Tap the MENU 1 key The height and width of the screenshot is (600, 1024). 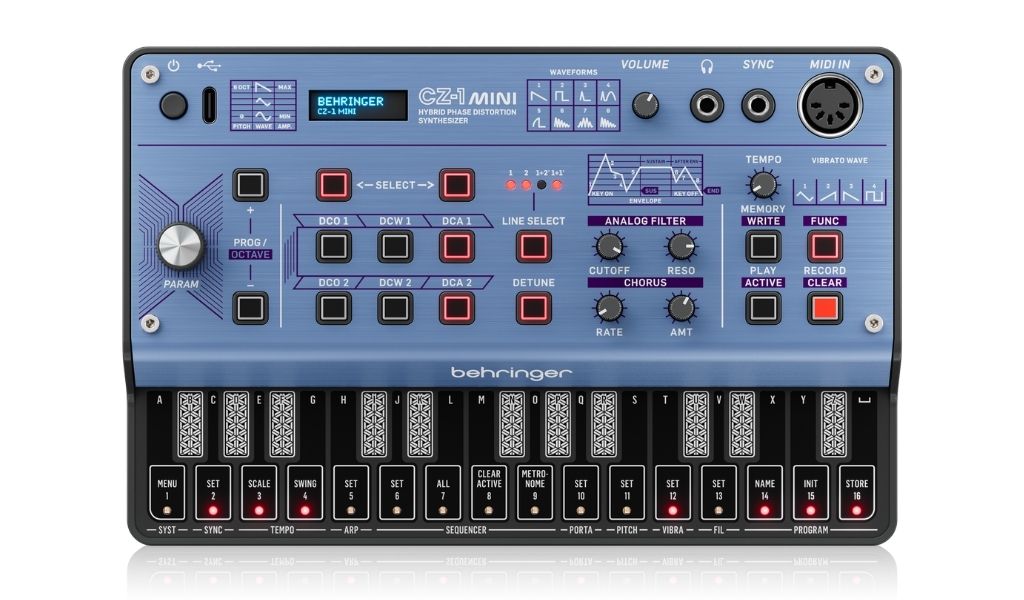coord(167,492)
